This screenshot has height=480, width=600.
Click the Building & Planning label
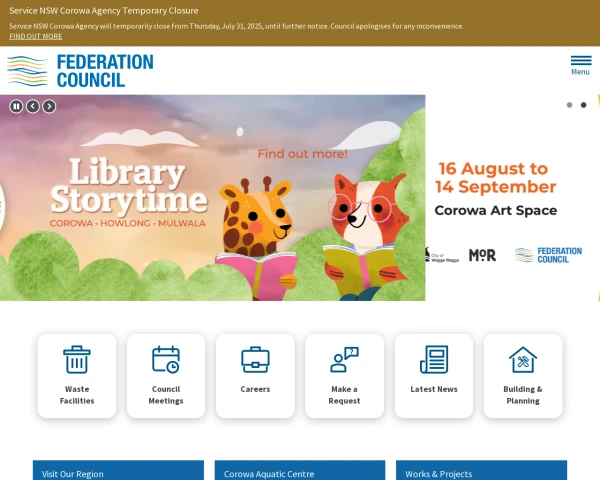pos(523,395)
